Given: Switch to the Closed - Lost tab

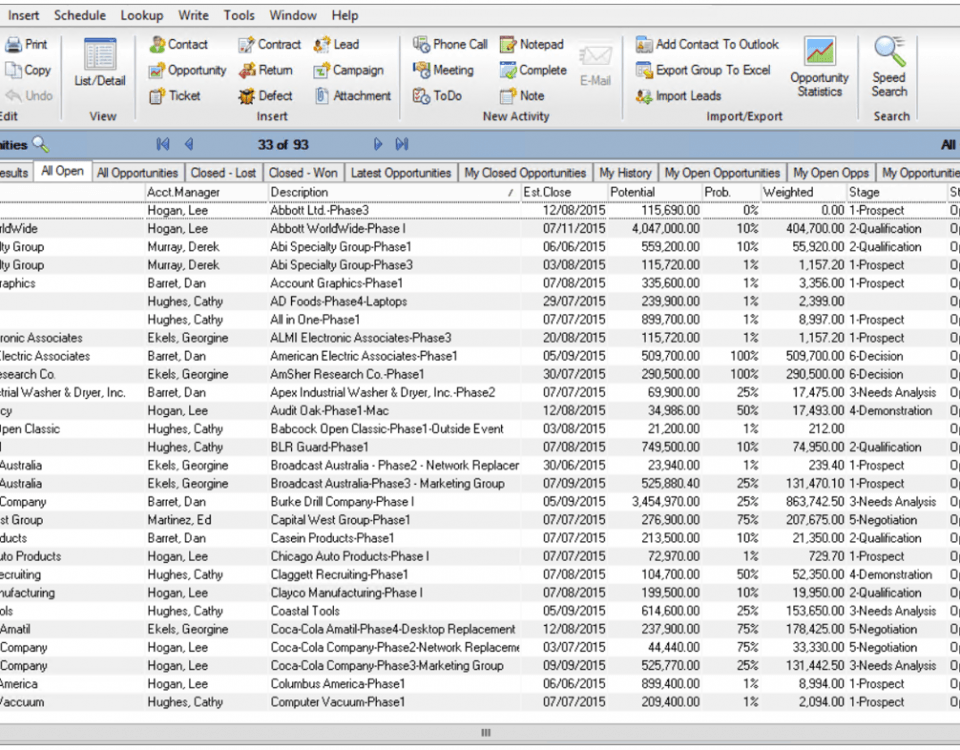Looking at the screenshot, I should (223, 173).
